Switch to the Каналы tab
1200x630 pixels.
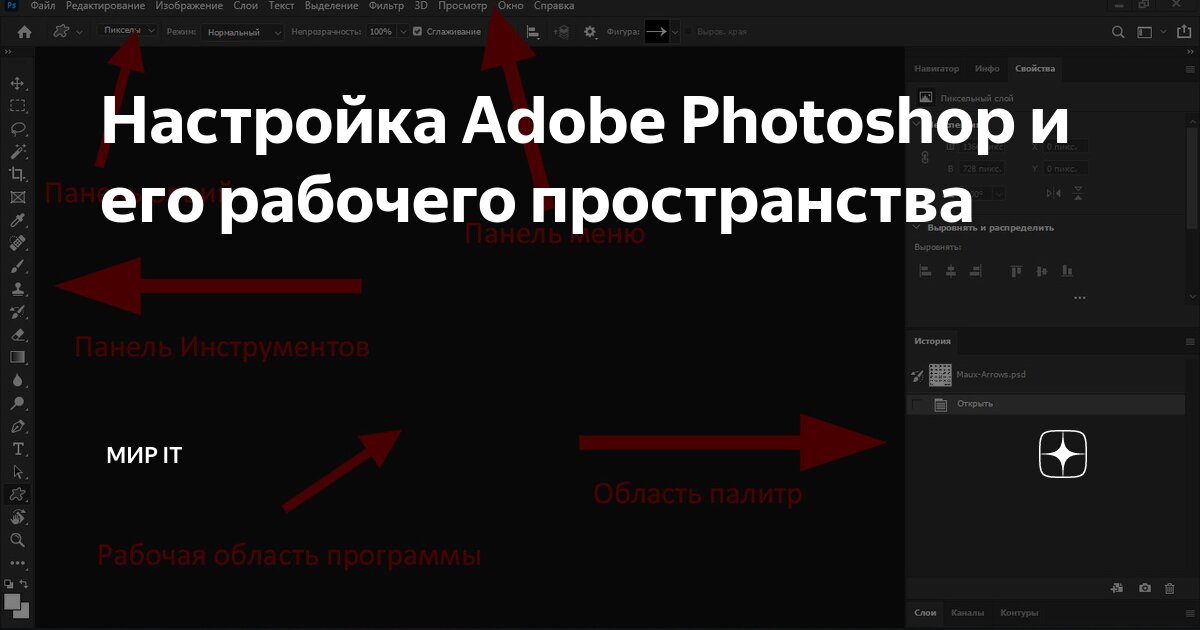tap(967, 612)
